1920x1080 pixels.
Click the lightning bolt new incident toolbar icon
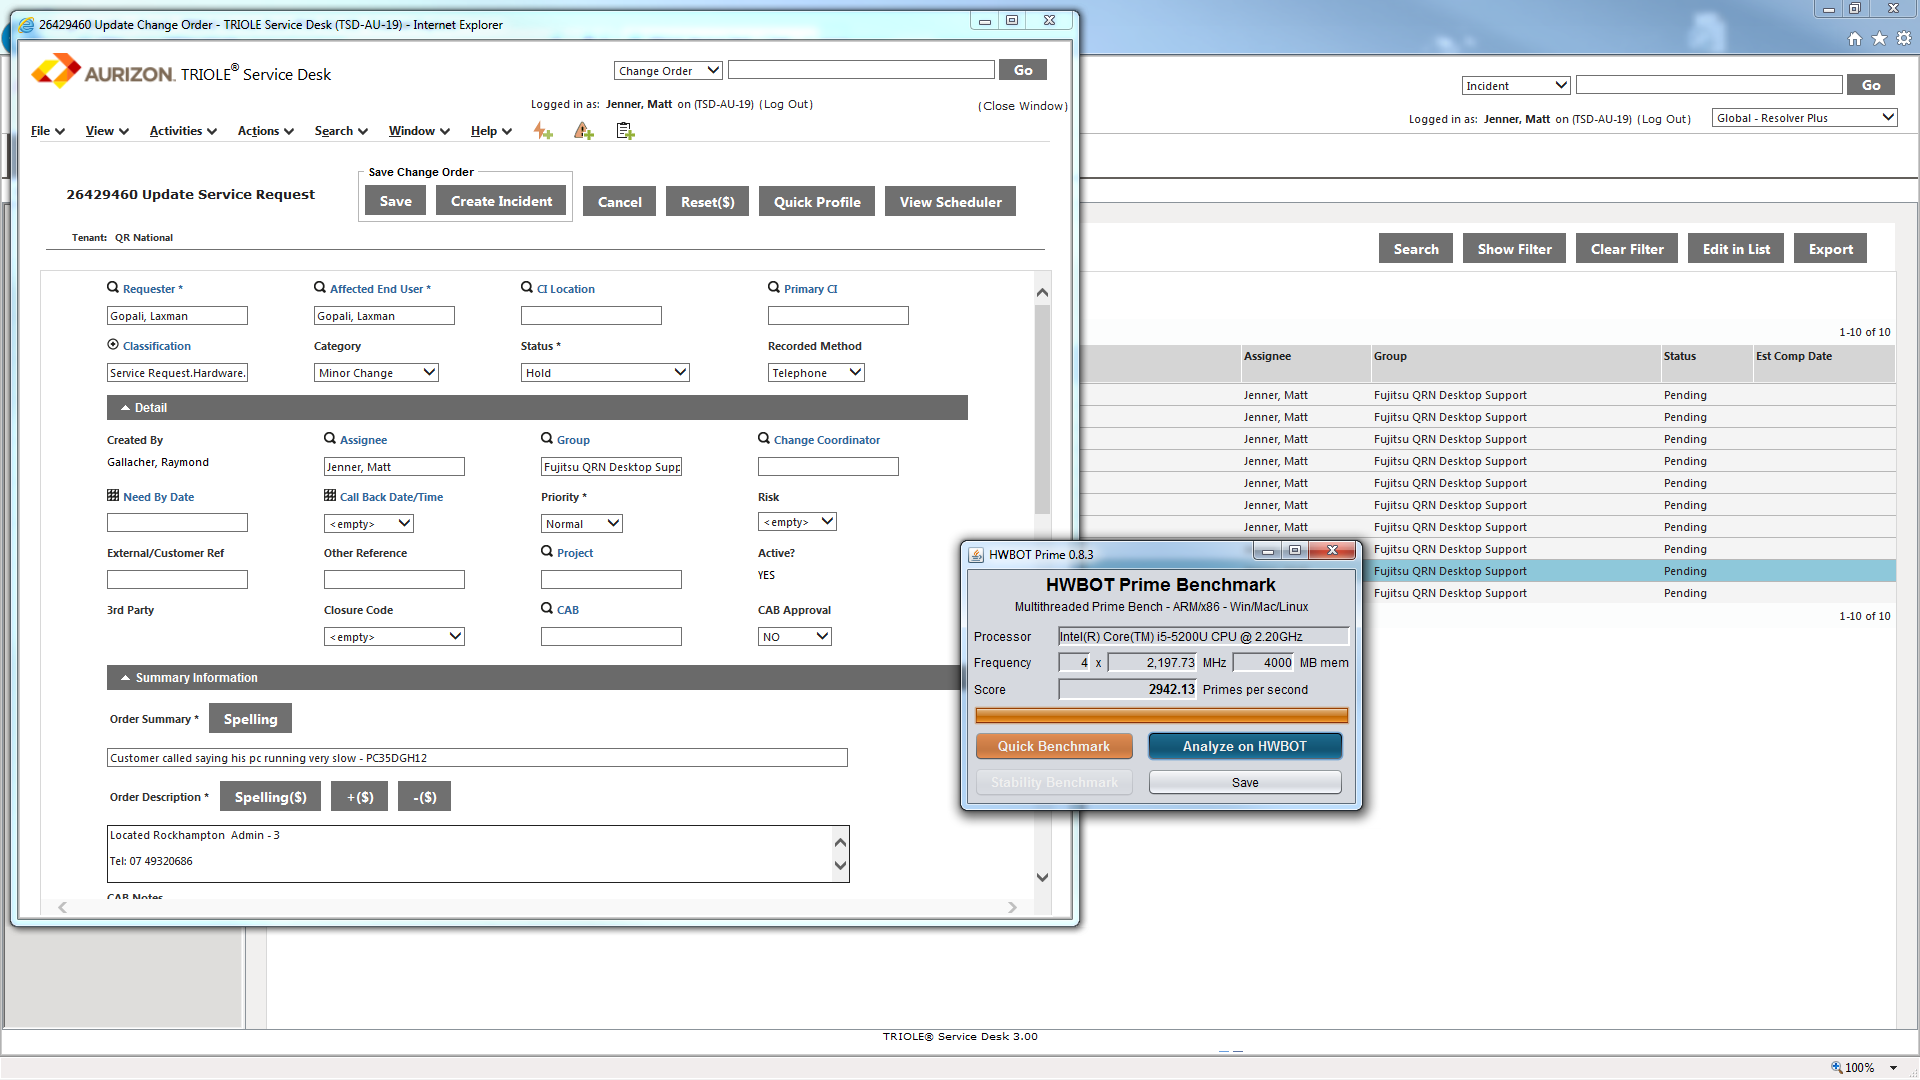click(x=543, y=131)
